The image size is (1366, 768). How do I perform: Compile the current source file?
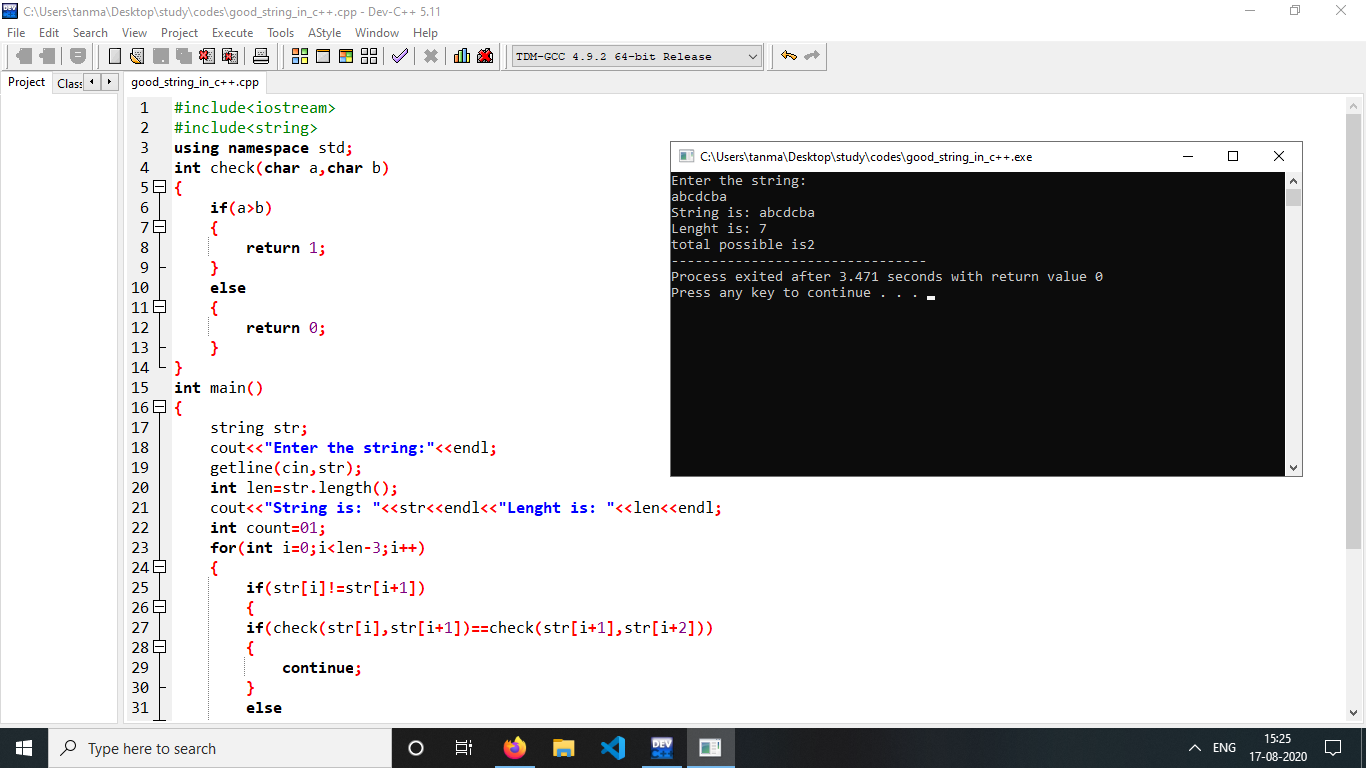click(300, 56)
